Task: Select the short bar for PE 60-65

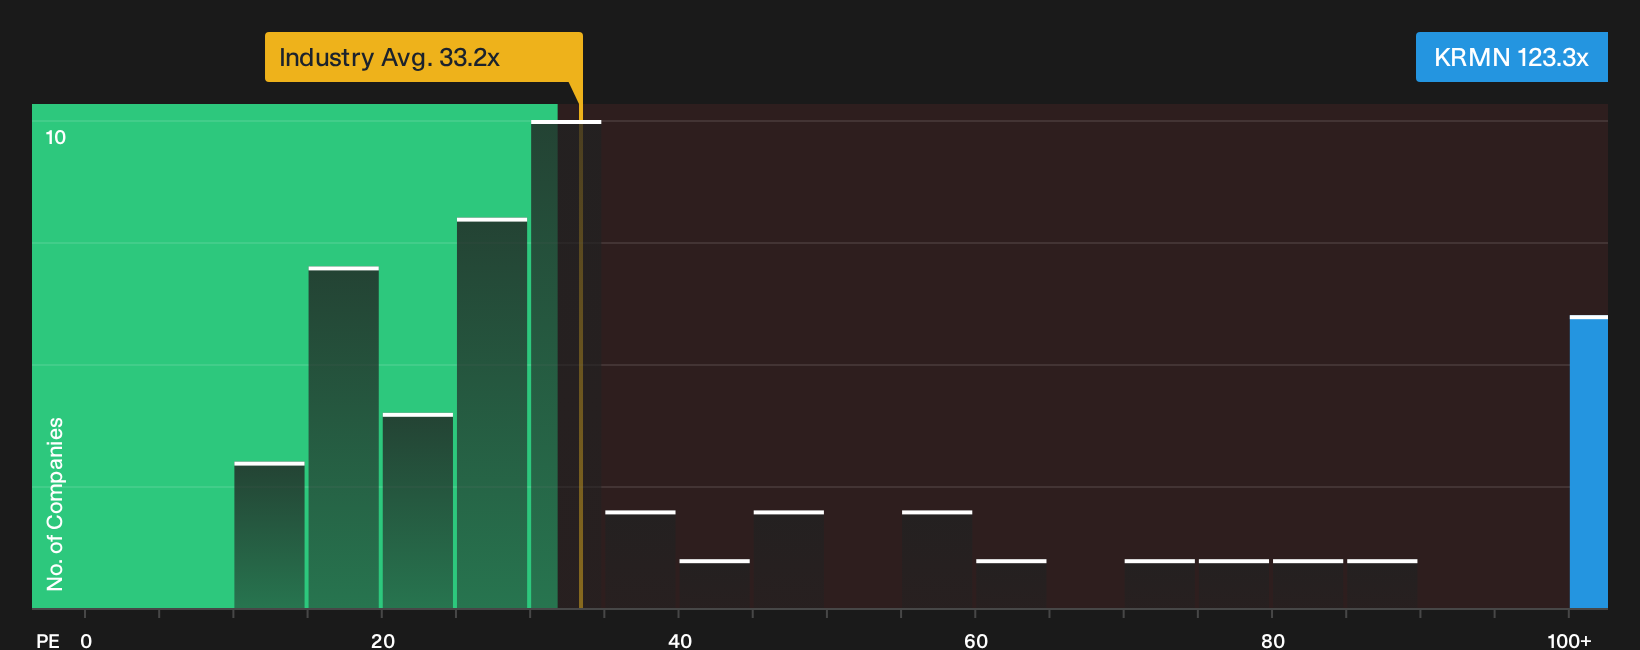Action: 1011,583
